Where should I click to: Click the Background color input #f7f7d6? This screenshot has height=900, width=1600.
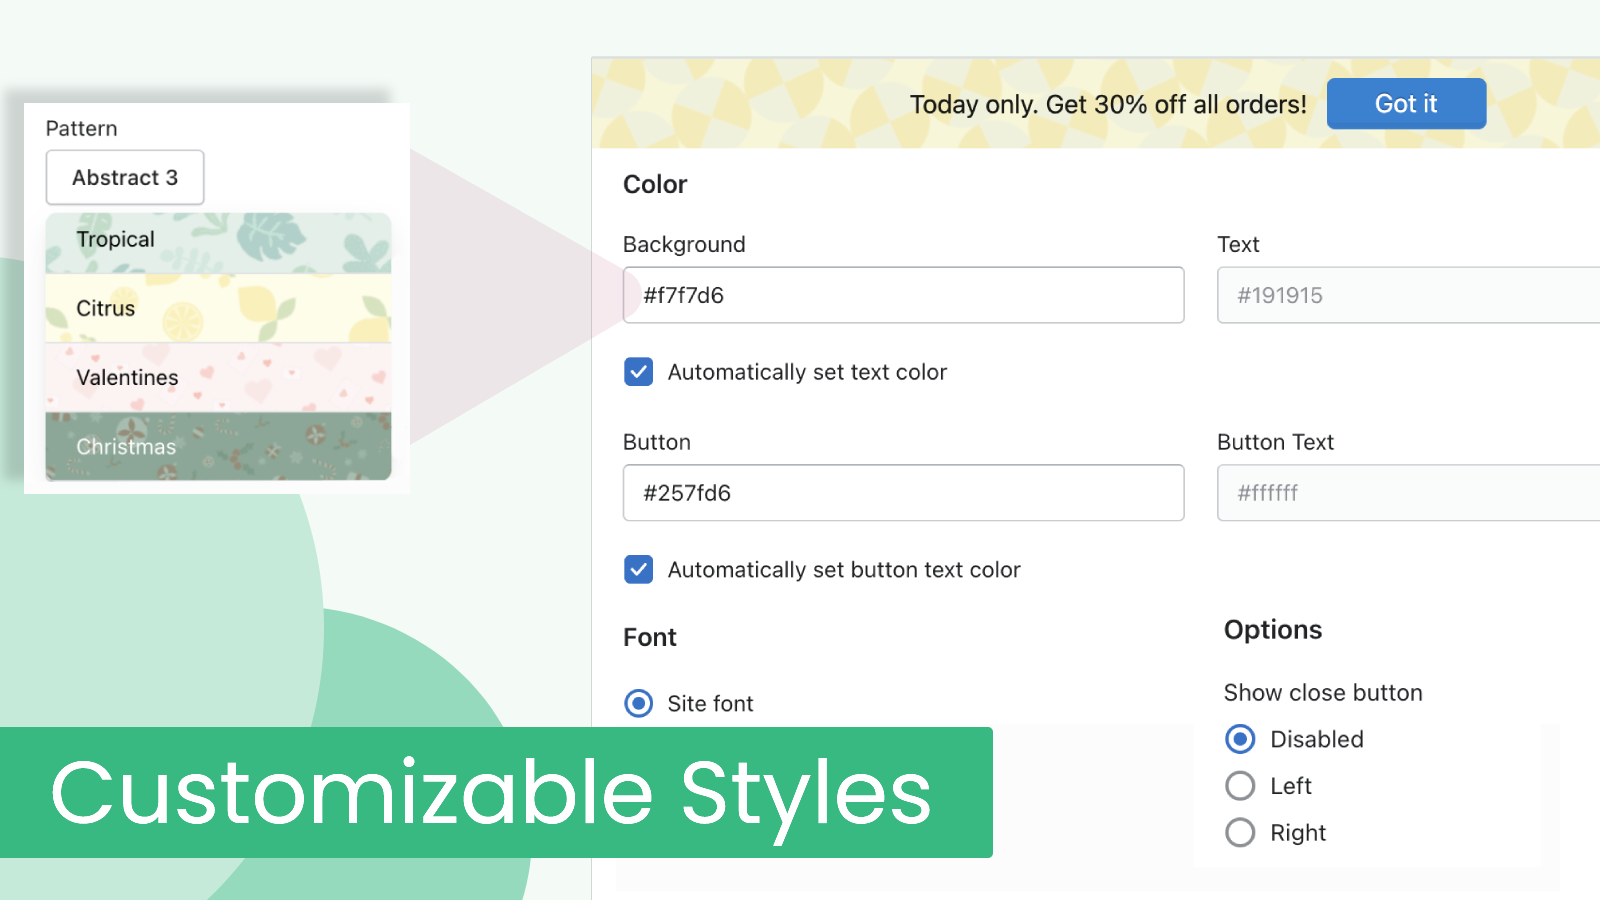click(903, 295)
